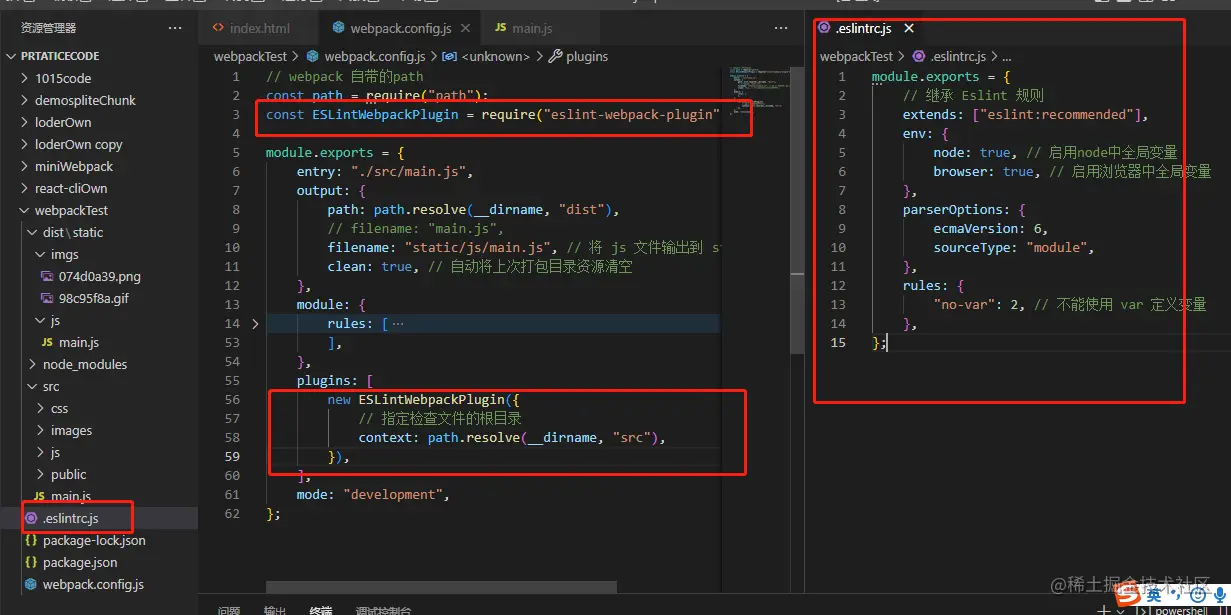This screenshot has width=1231, height=615.
Task: Expand the css folder
Action: (x=99, y=408)
